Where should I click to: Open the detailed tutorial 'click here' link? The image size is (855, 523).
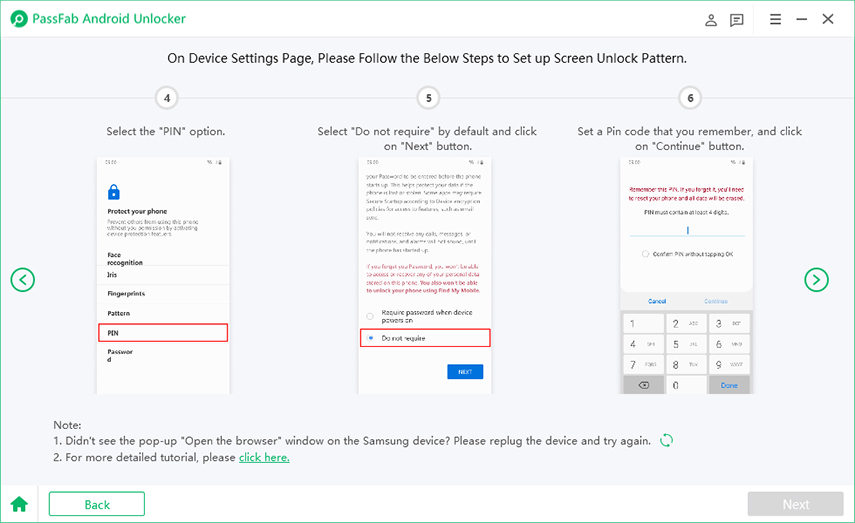coord(264,458)
